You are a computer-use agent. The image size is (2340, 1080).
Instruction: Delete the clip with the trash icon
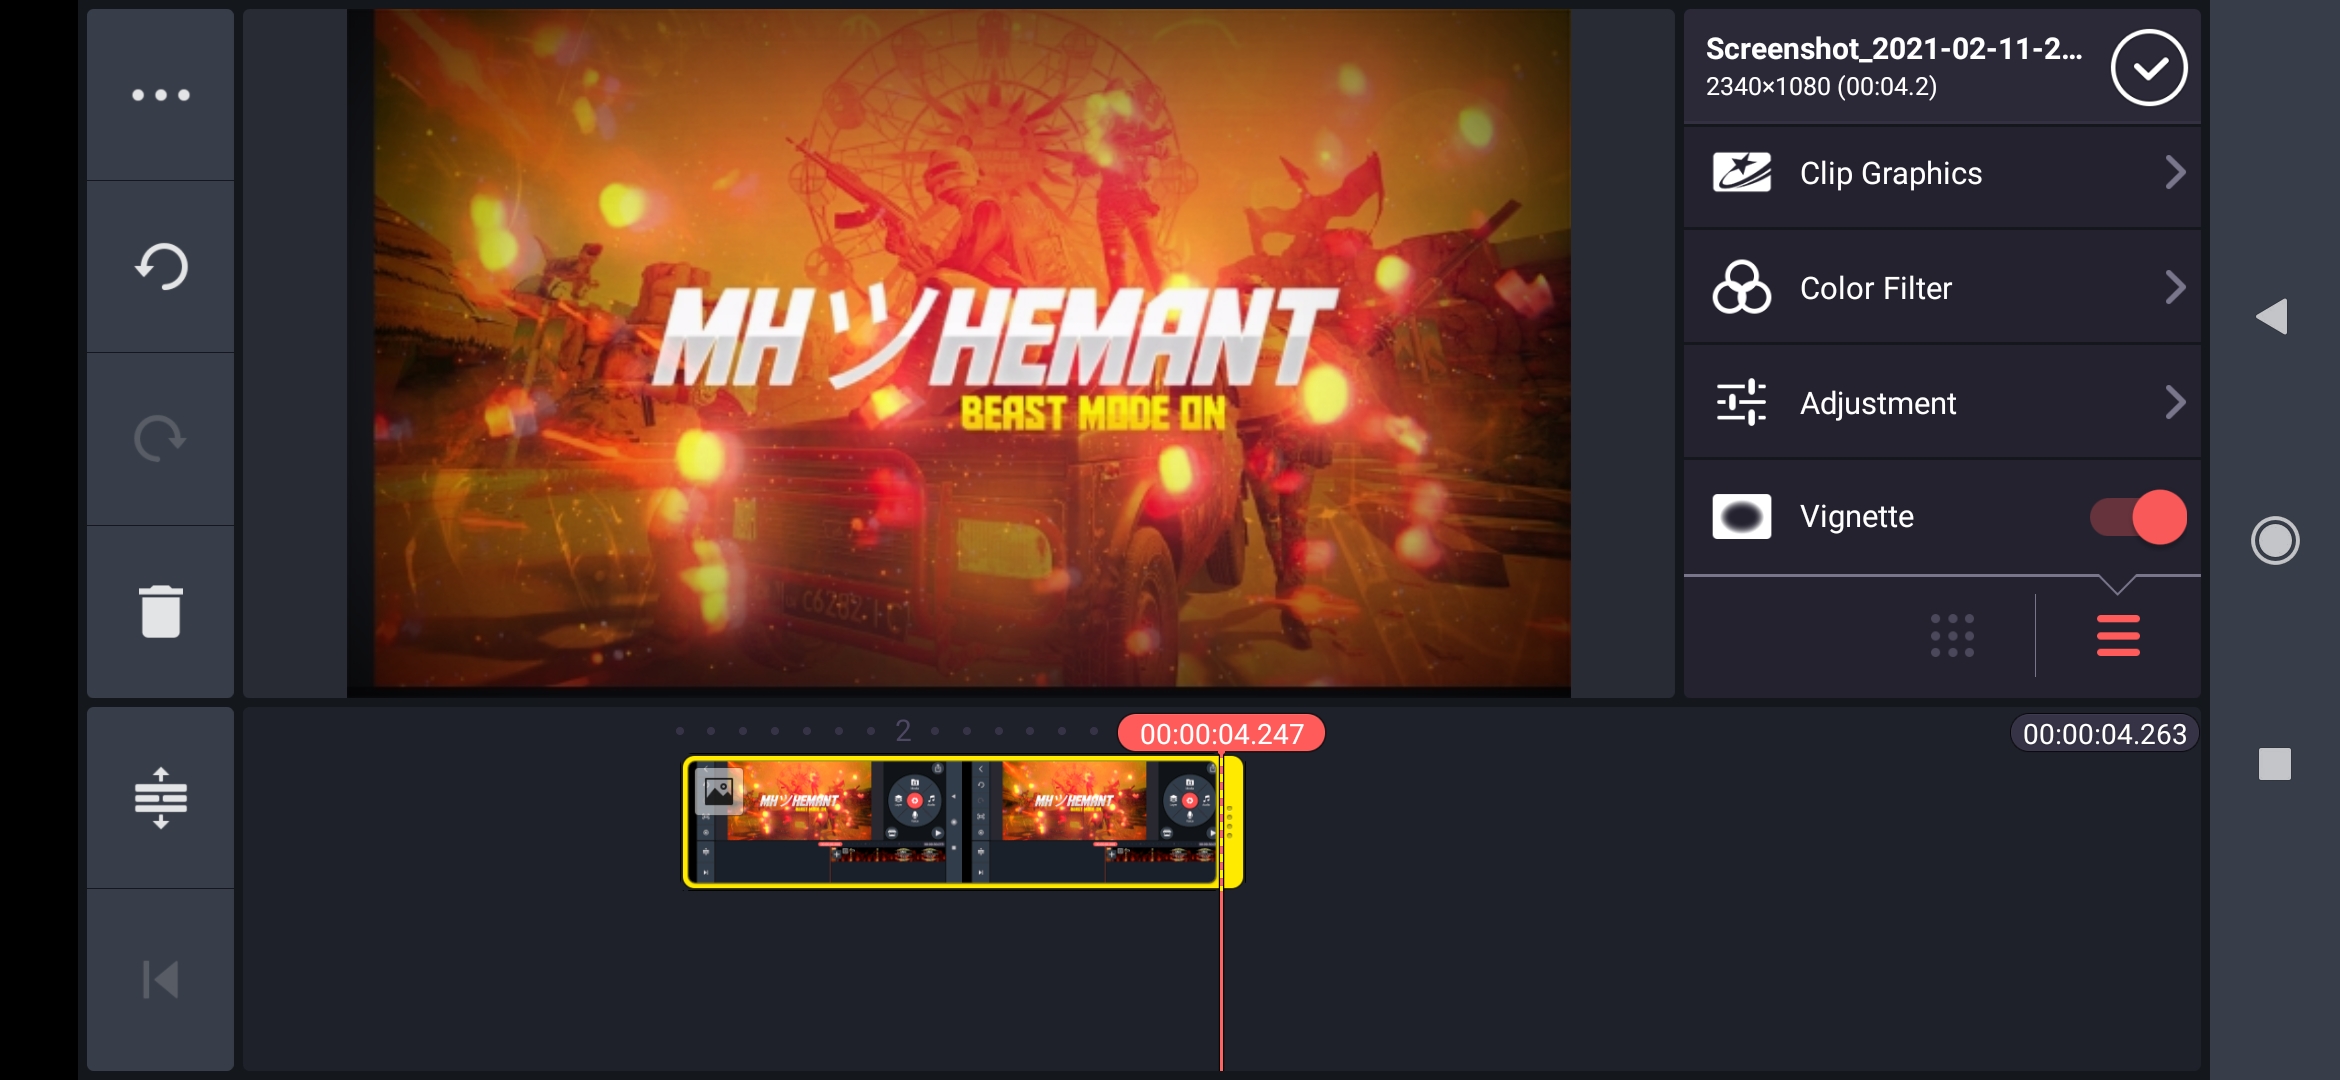(160, 611)
